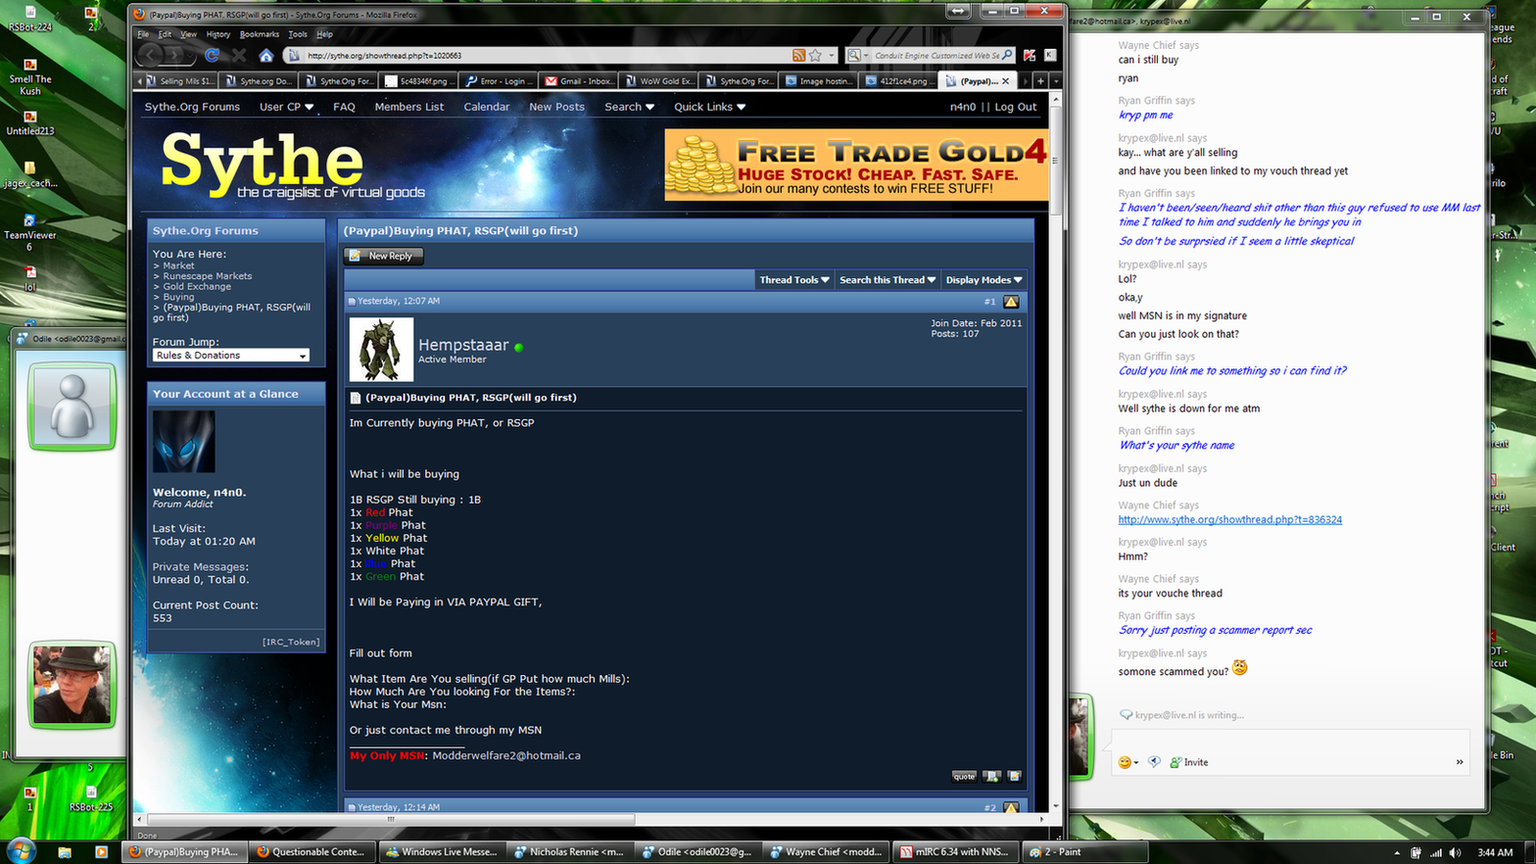The image size is (1536, 864).
Task: Open the Thread Tools dropdown
Action: tap(794, 280)
